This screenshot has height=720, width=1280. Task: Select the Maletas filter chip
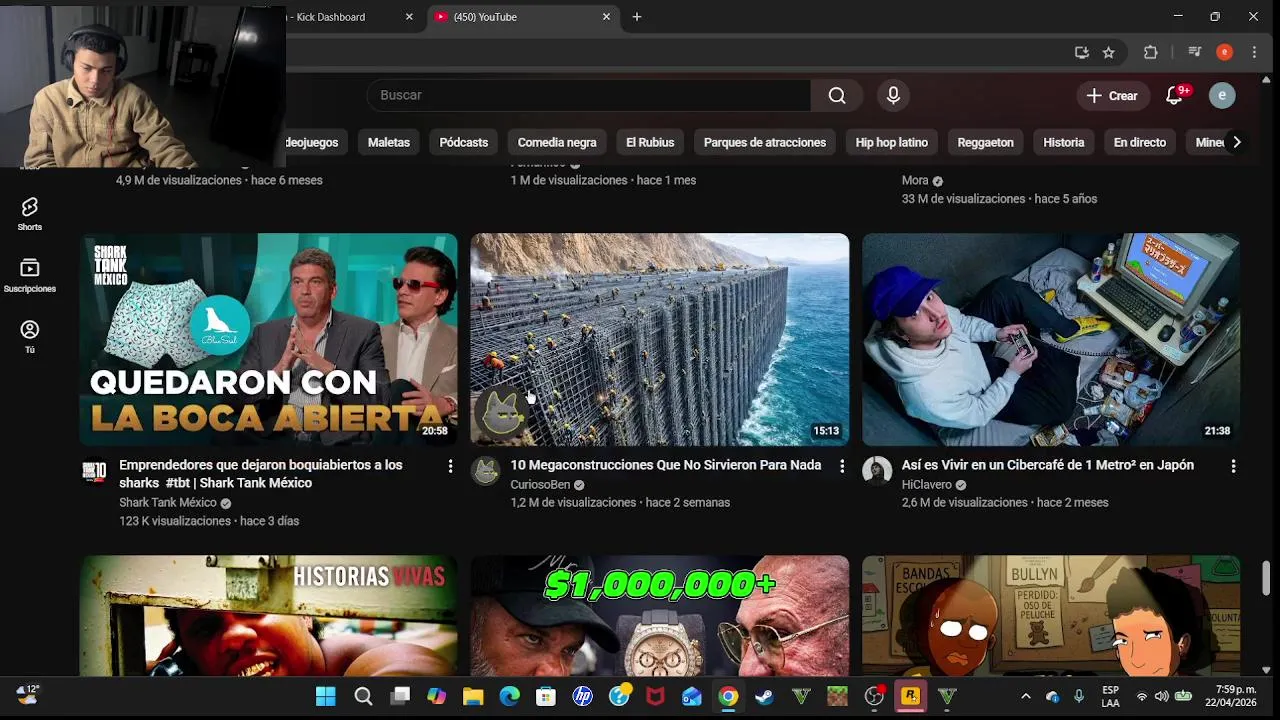389,142
